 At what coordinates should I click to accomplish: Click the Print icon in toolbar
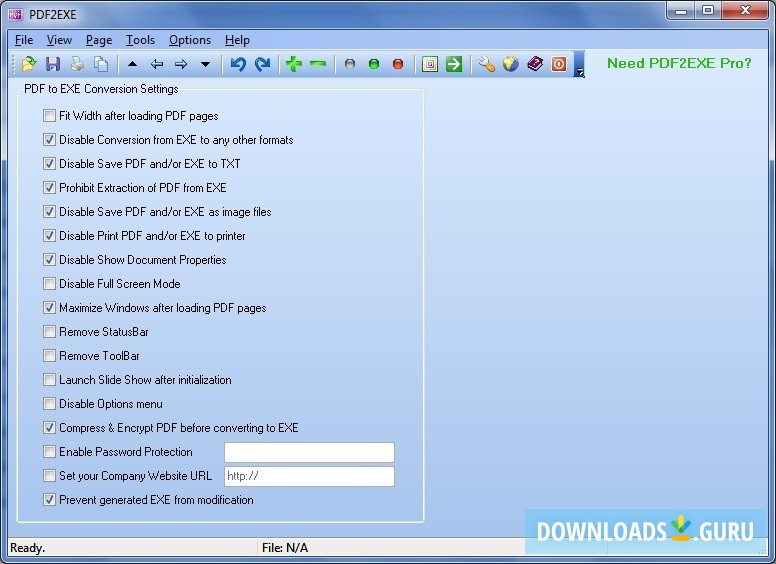77,64
